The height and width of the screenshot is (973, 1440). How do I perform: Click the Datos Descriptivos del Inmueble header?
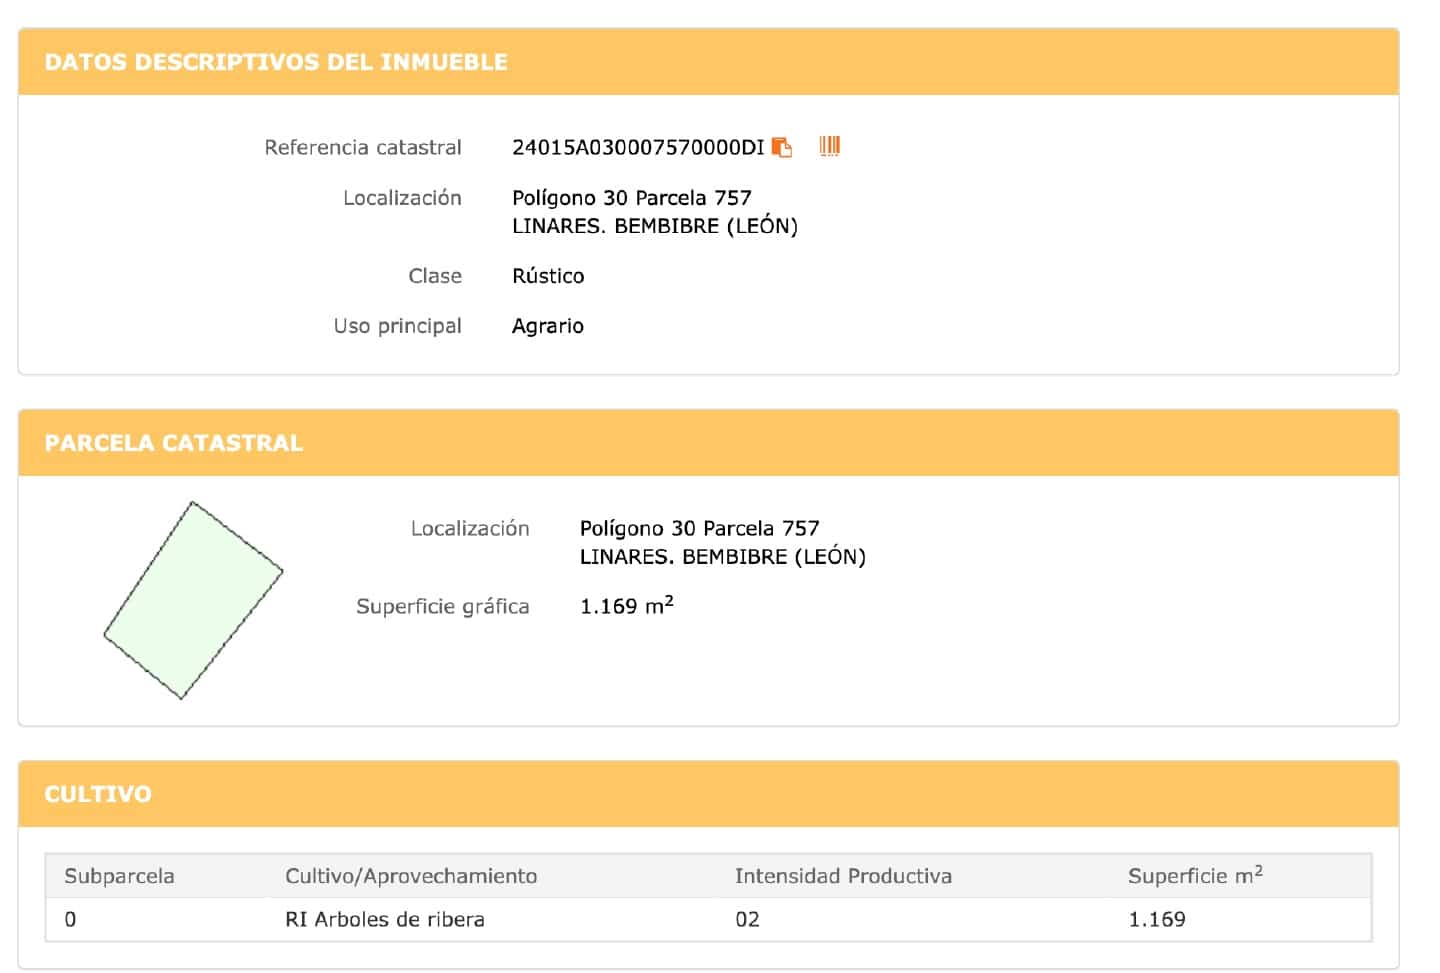tap(276, 62)
